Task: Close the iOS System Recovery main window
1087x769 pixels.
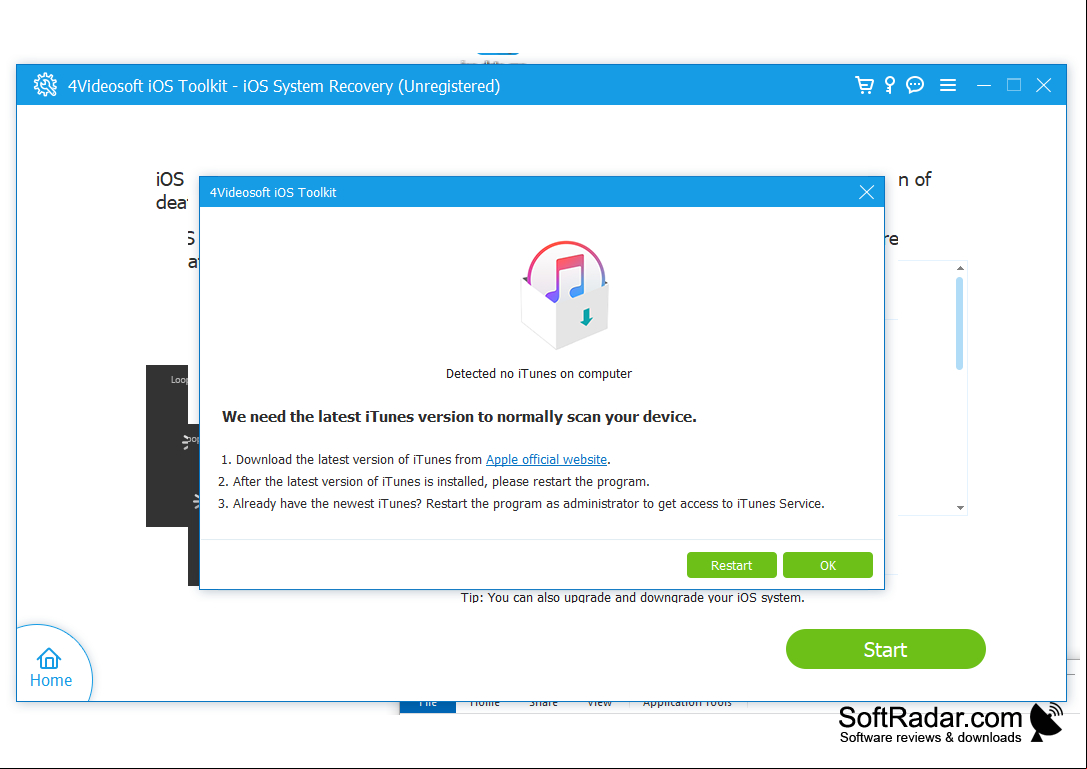Action: pos(1043,85)
